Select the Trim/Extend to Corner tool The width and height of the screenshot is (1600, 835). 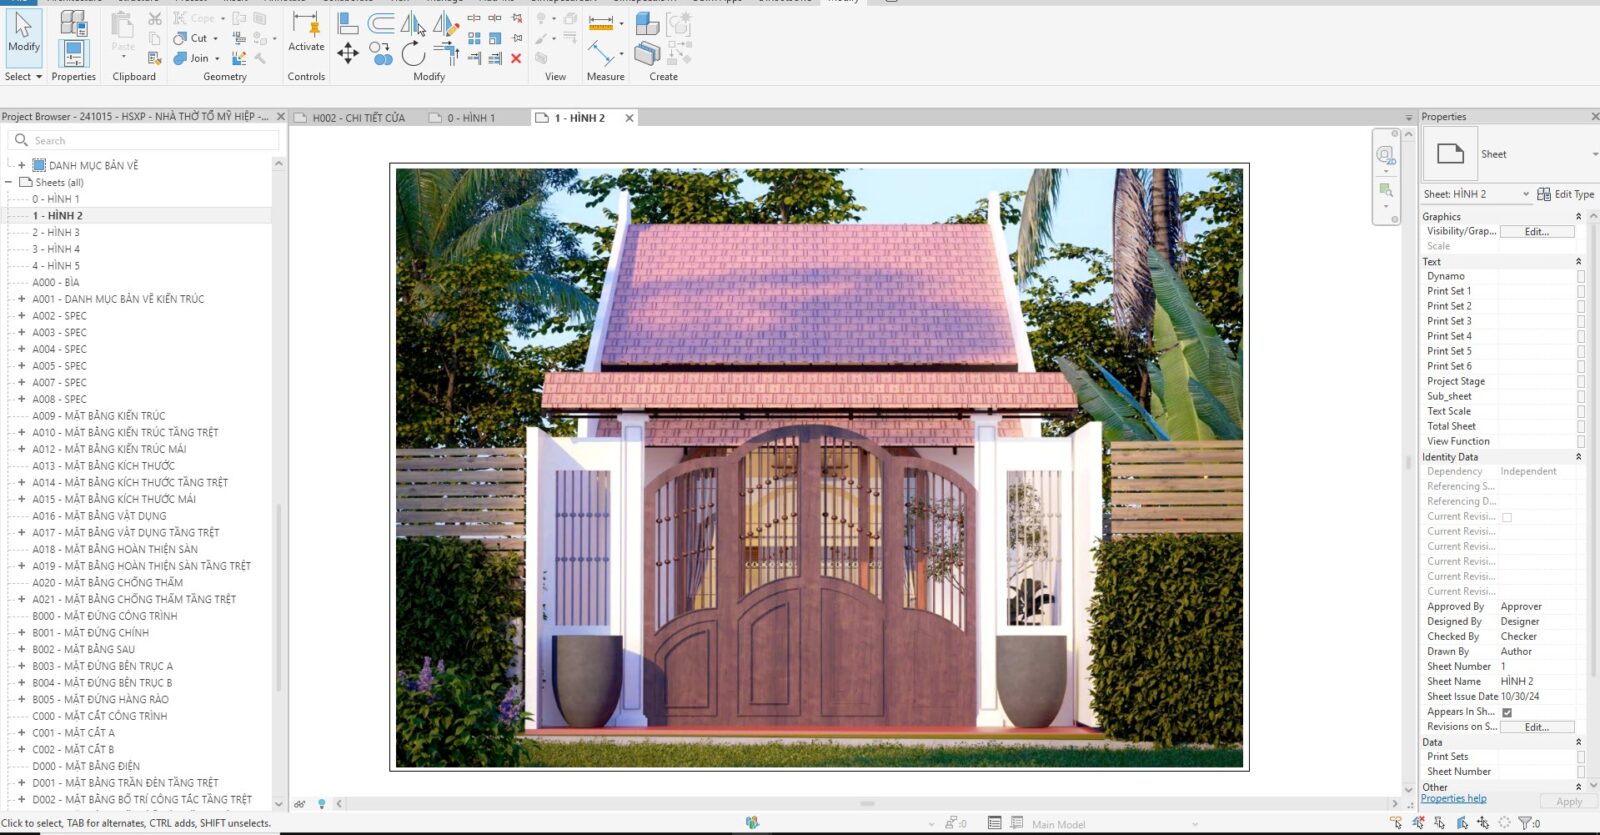click(x=446, y=54)
